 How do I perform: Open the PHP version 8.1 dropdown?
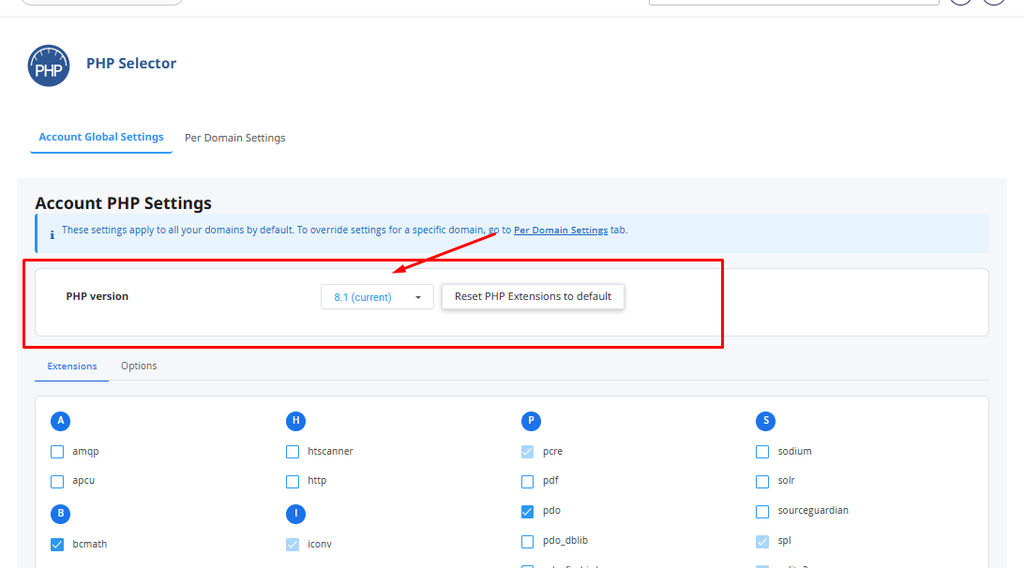coord(377,297)
